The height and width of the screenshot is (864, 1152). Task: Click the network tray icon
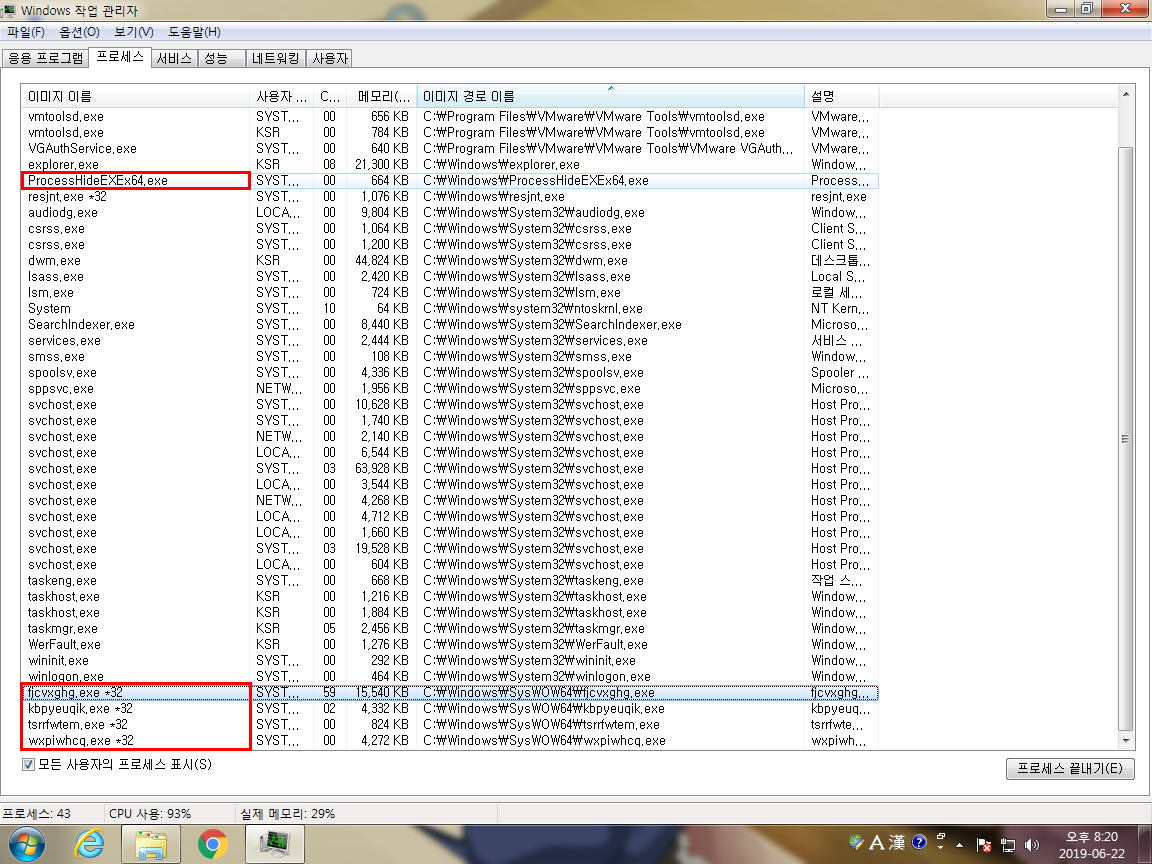[x=1008, y=845]
